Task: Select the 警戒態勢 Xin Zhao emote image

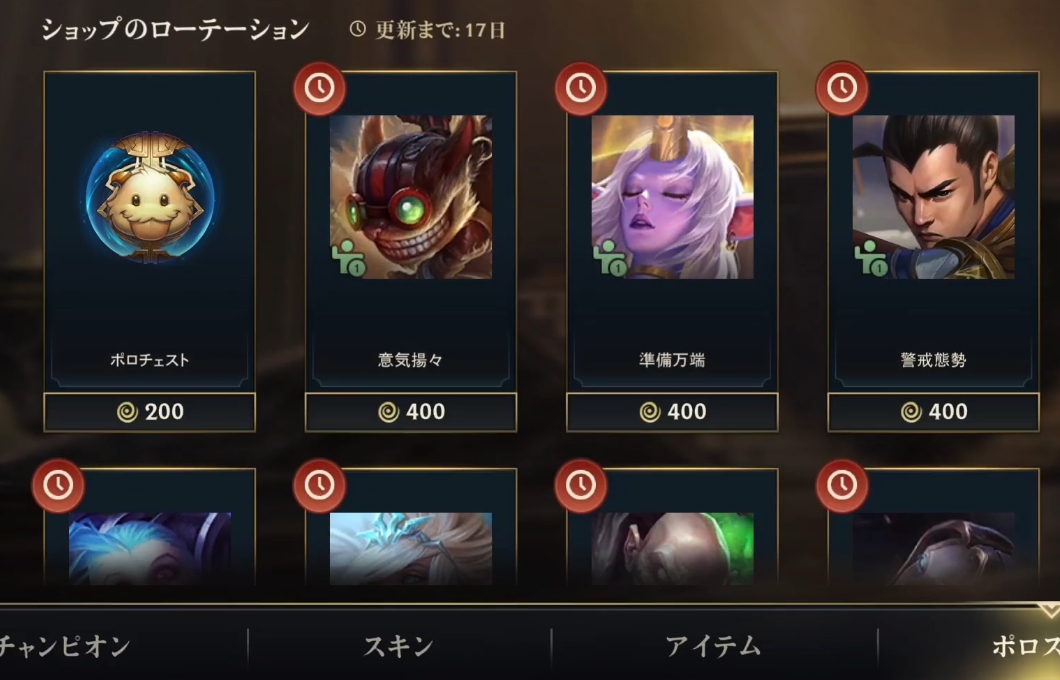Action: (x=933, y=197)
